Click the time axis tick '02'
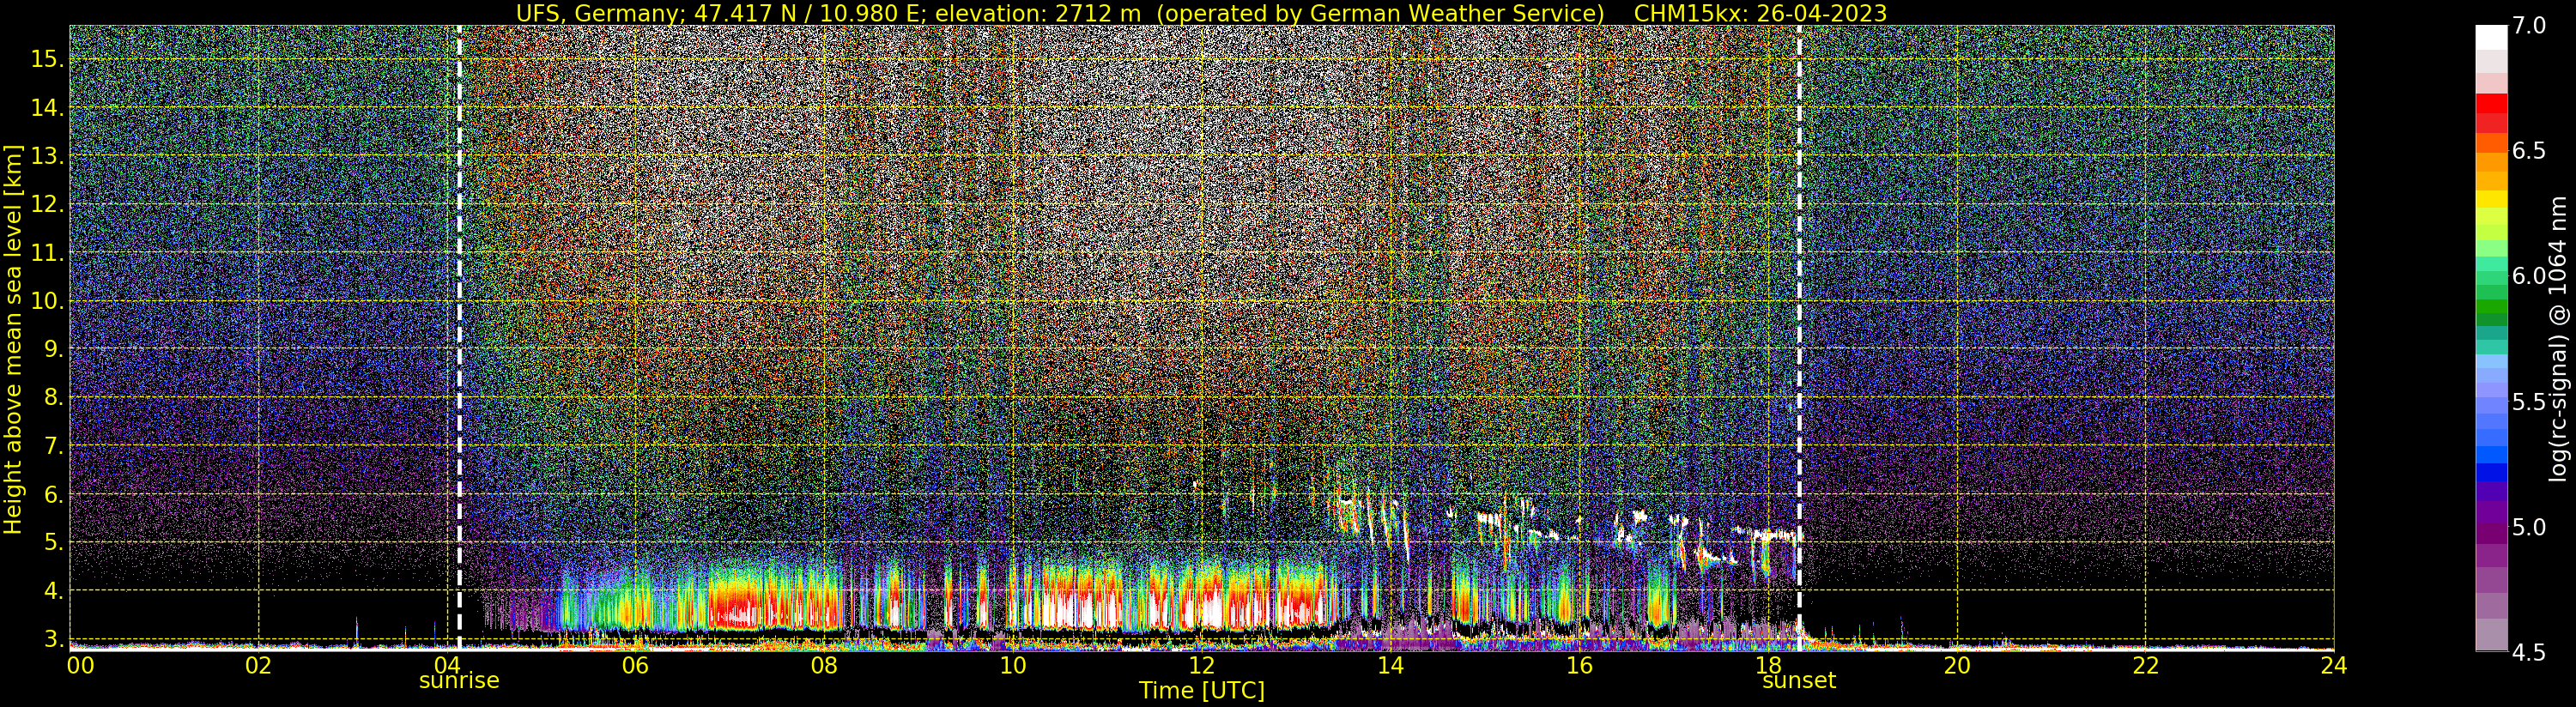Viewport: 2576px width, 707px height. (x=258, y=665)
